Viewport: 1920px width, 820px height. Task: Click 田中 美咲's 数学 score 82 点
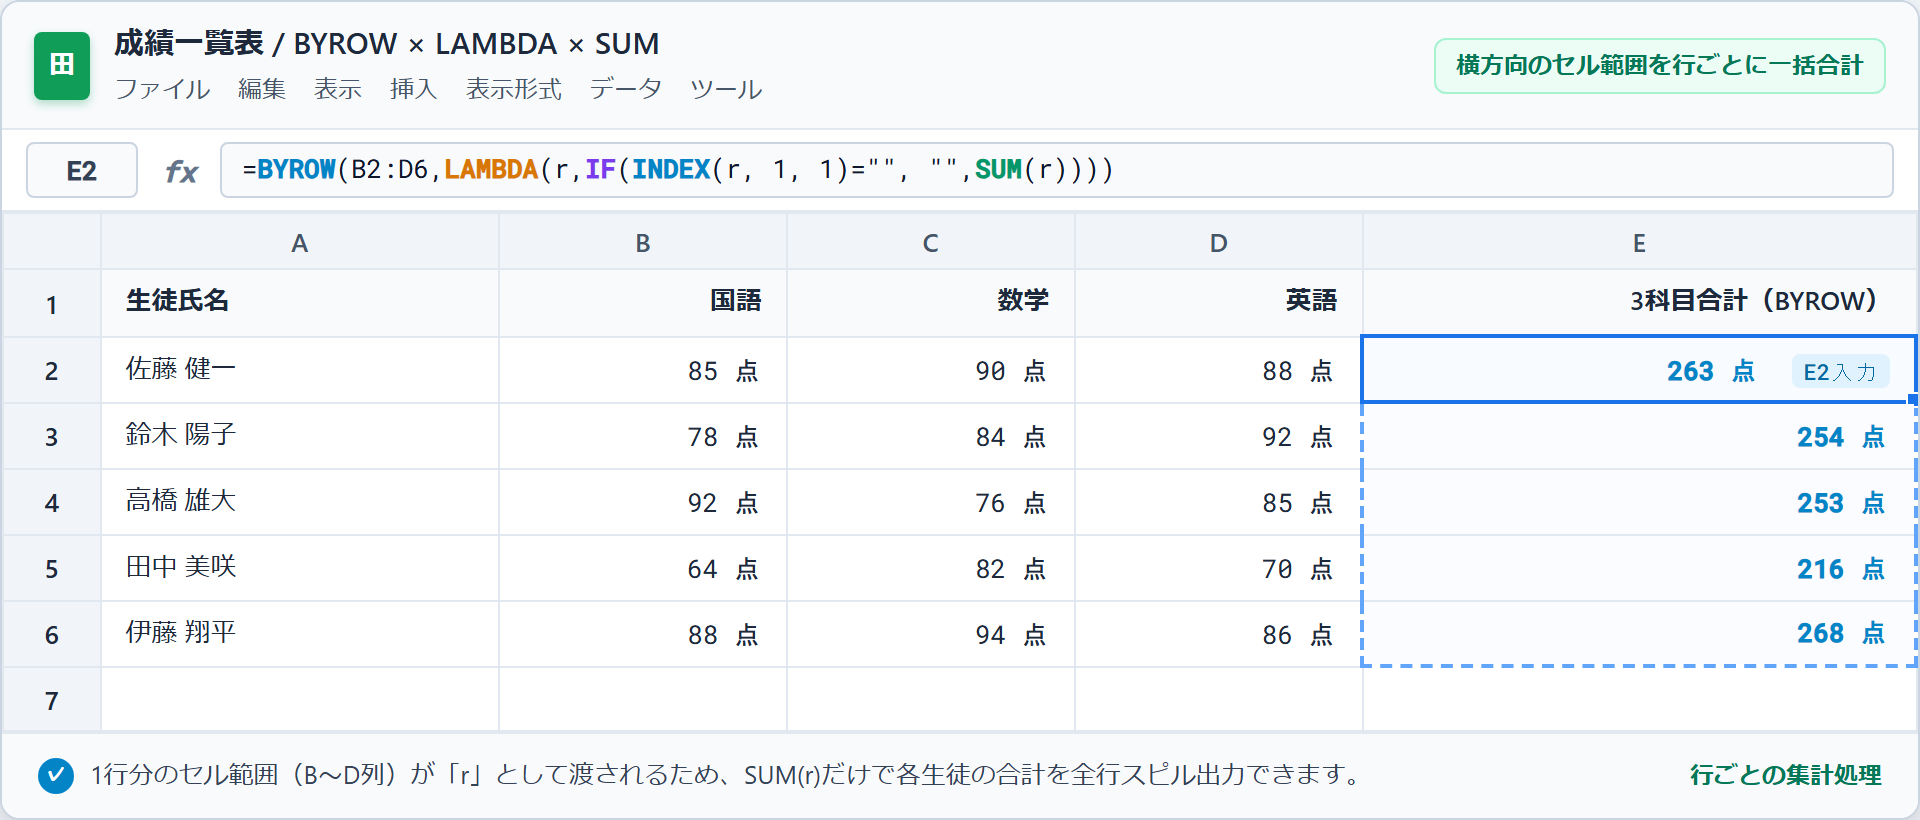[x=931, y=568]
